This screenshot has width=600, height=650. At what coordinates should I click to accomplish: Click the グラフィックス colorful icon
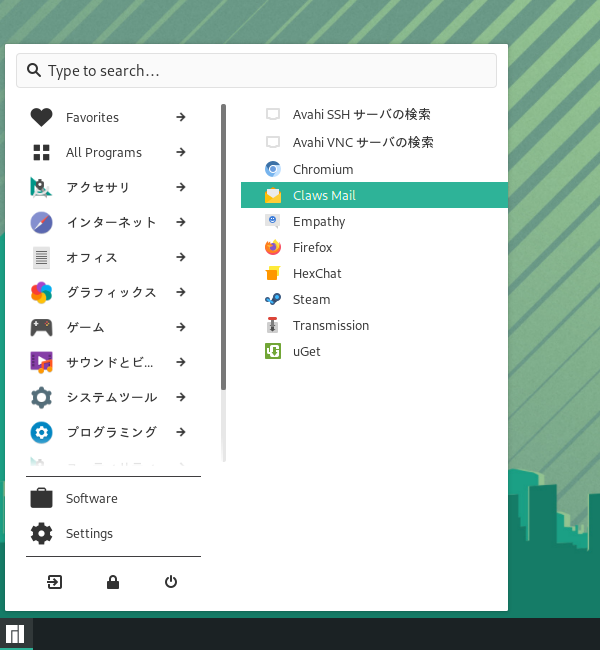tap(41, 293)
